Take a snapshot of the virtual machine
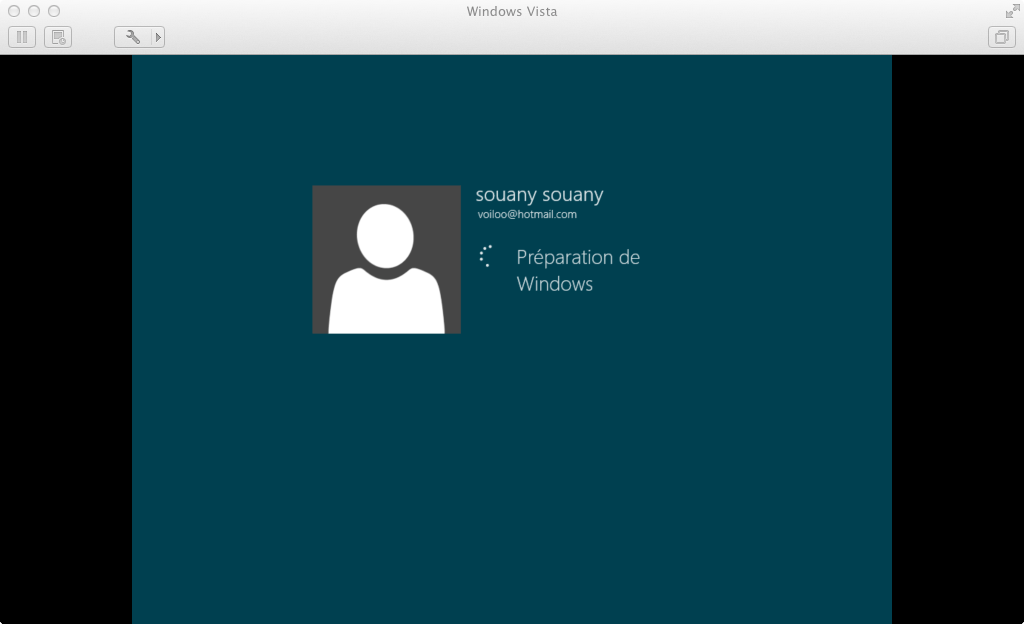 tap(58, 37)
